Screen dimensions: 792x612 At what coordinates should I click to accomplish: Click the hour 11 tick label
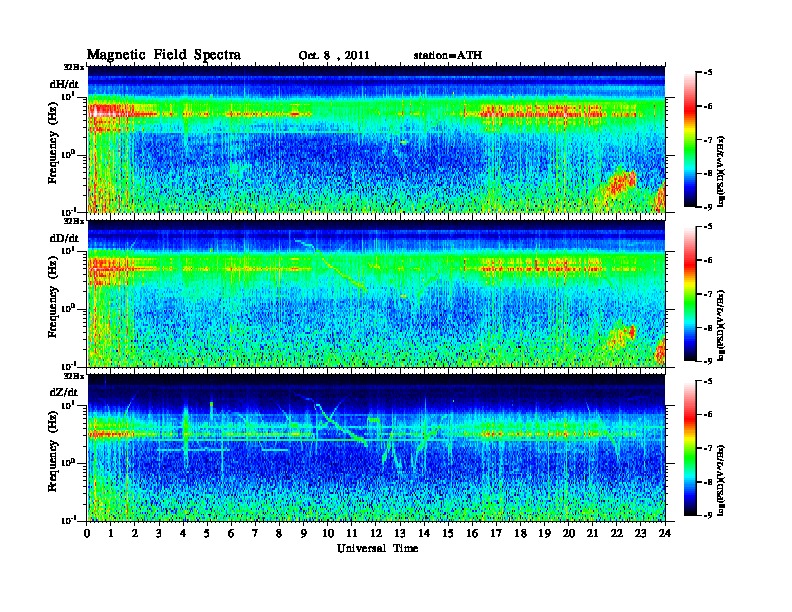pos(352,533)
